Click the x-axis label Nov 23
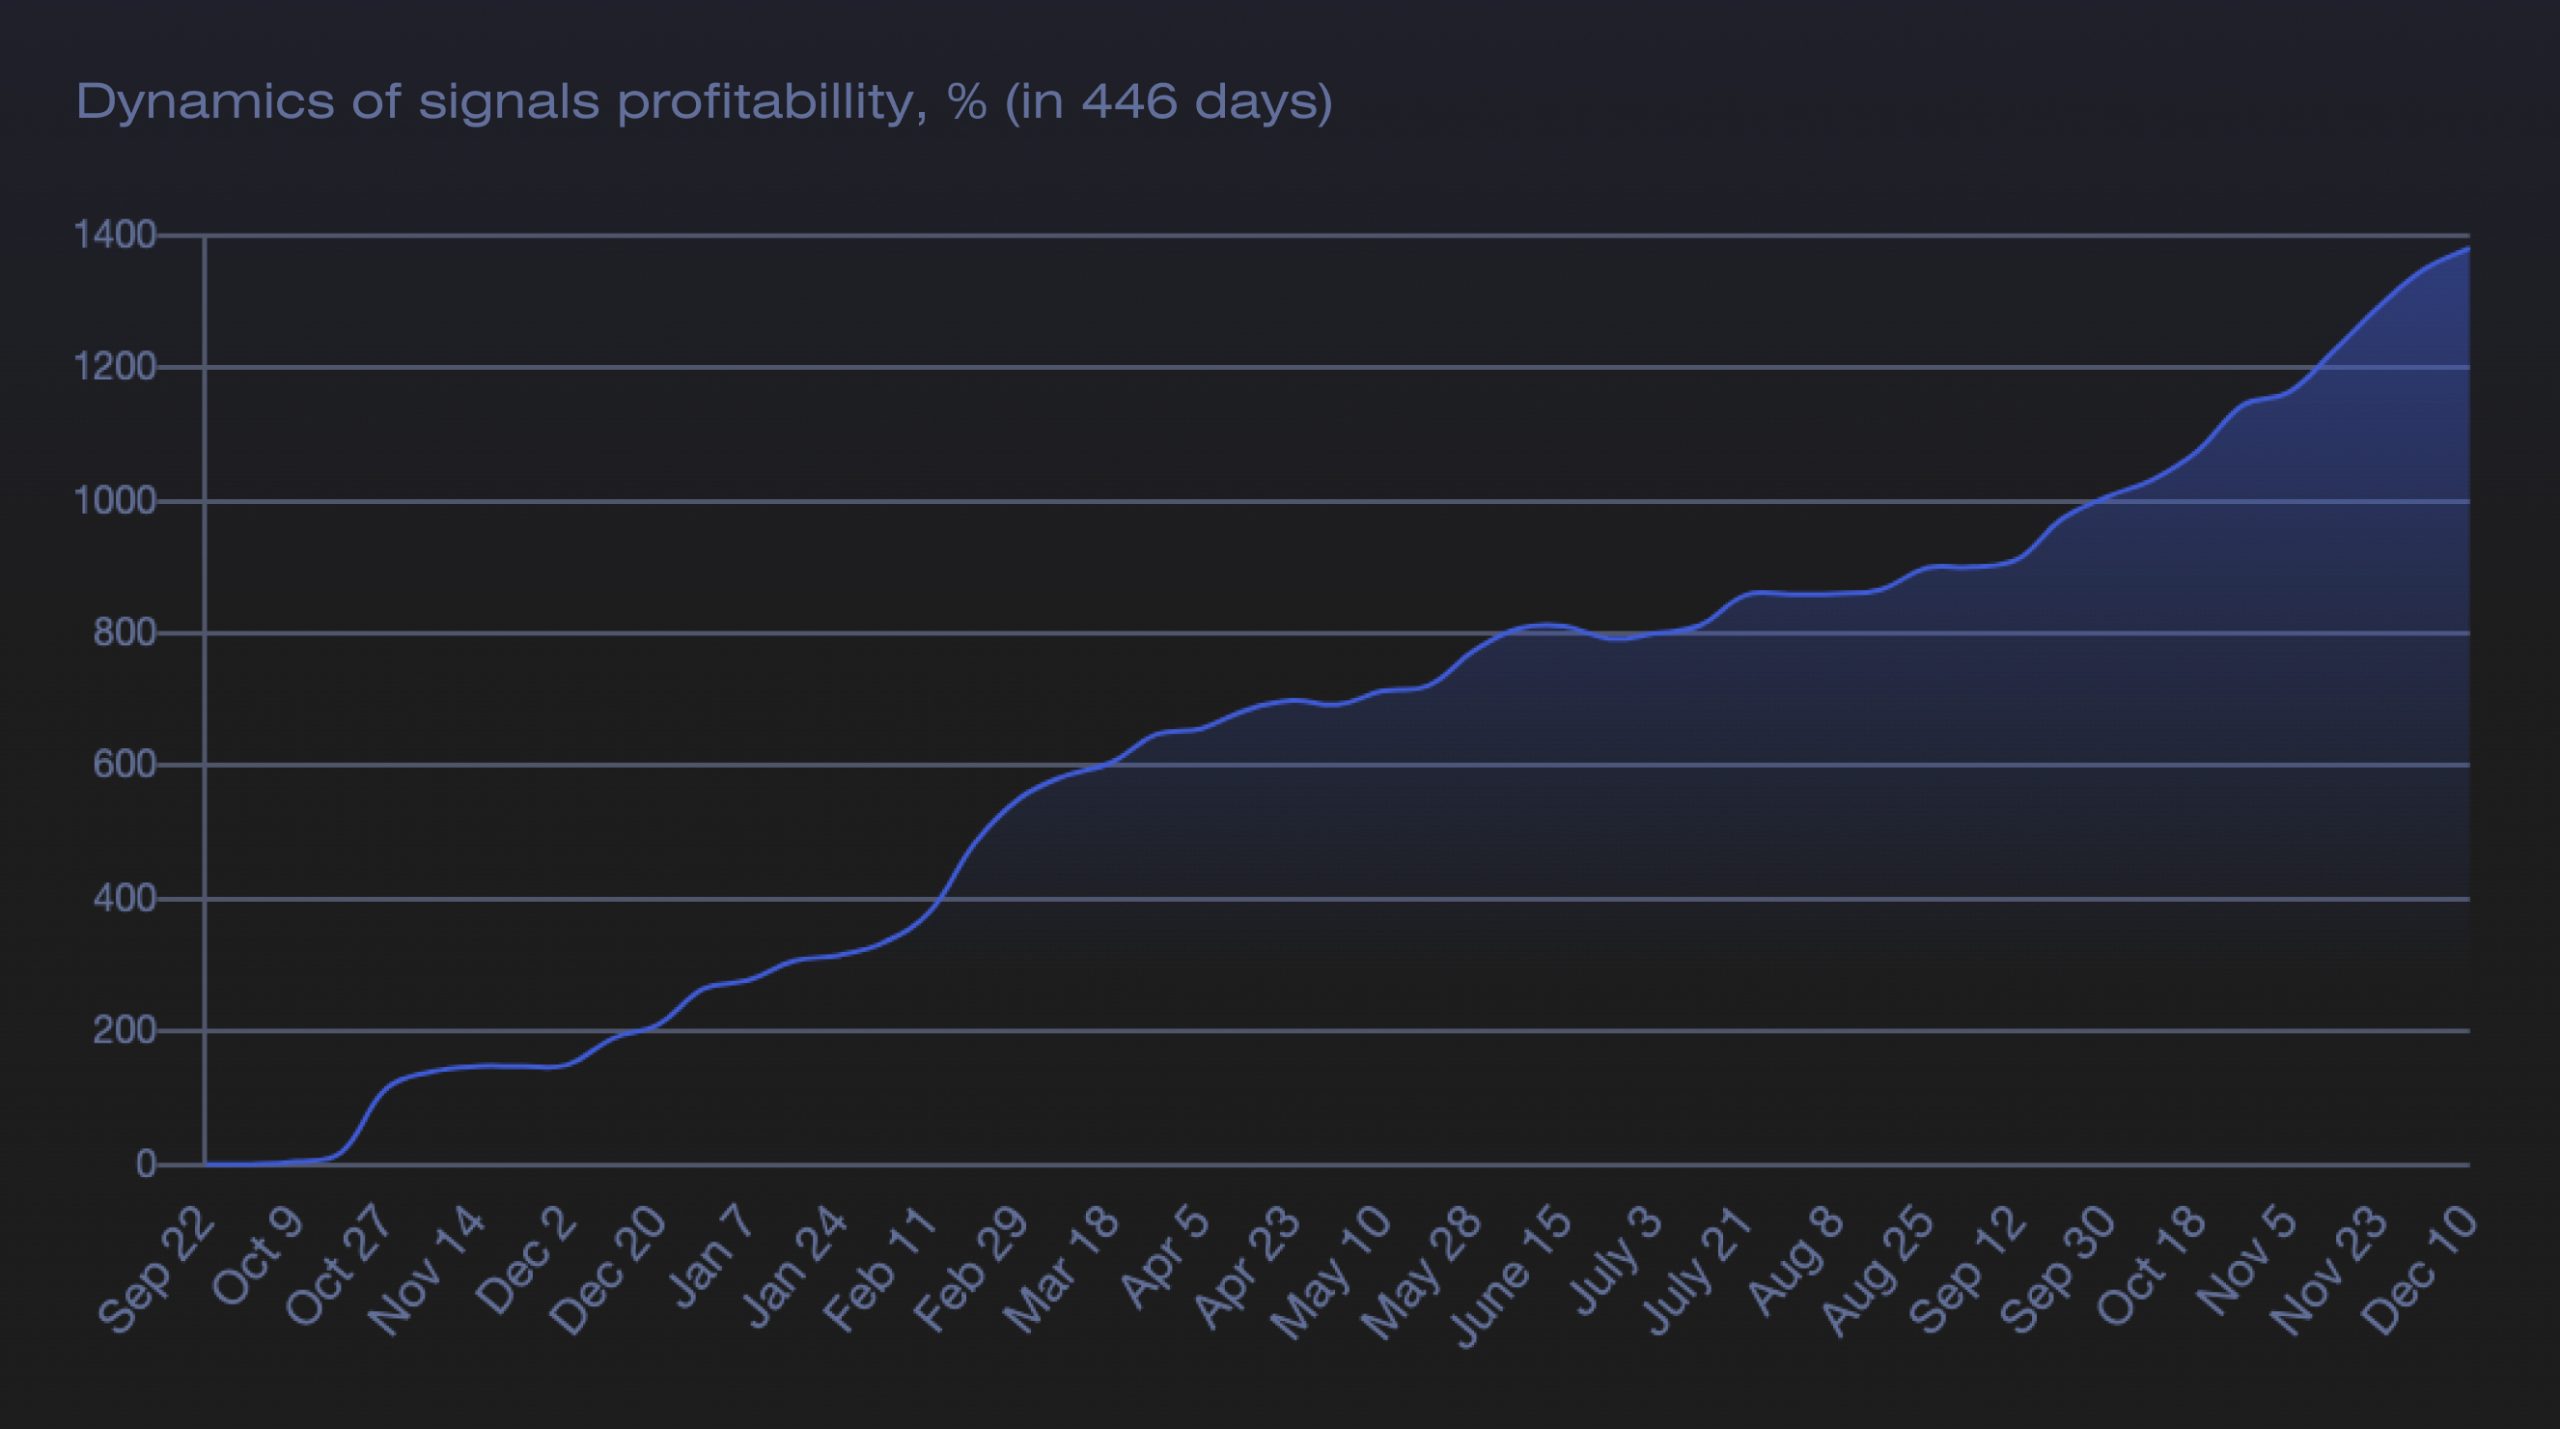 [2330, 1271]
